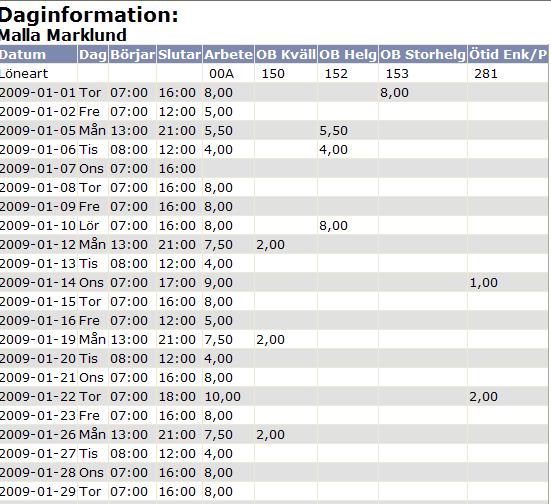This screenshot has height=504, width=551.
Task: Select date 2009-01-15
Action: (x=38, y=301)
